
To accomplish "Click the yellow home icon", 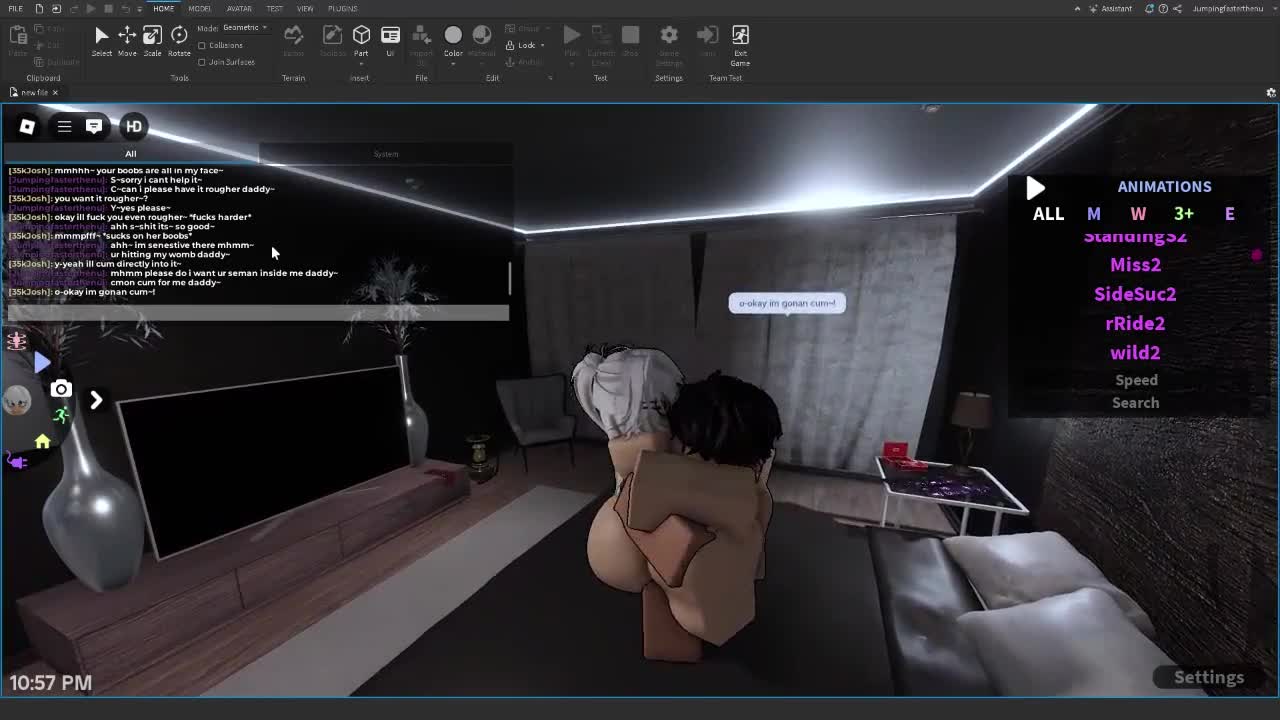I will [x=42, y=442].
